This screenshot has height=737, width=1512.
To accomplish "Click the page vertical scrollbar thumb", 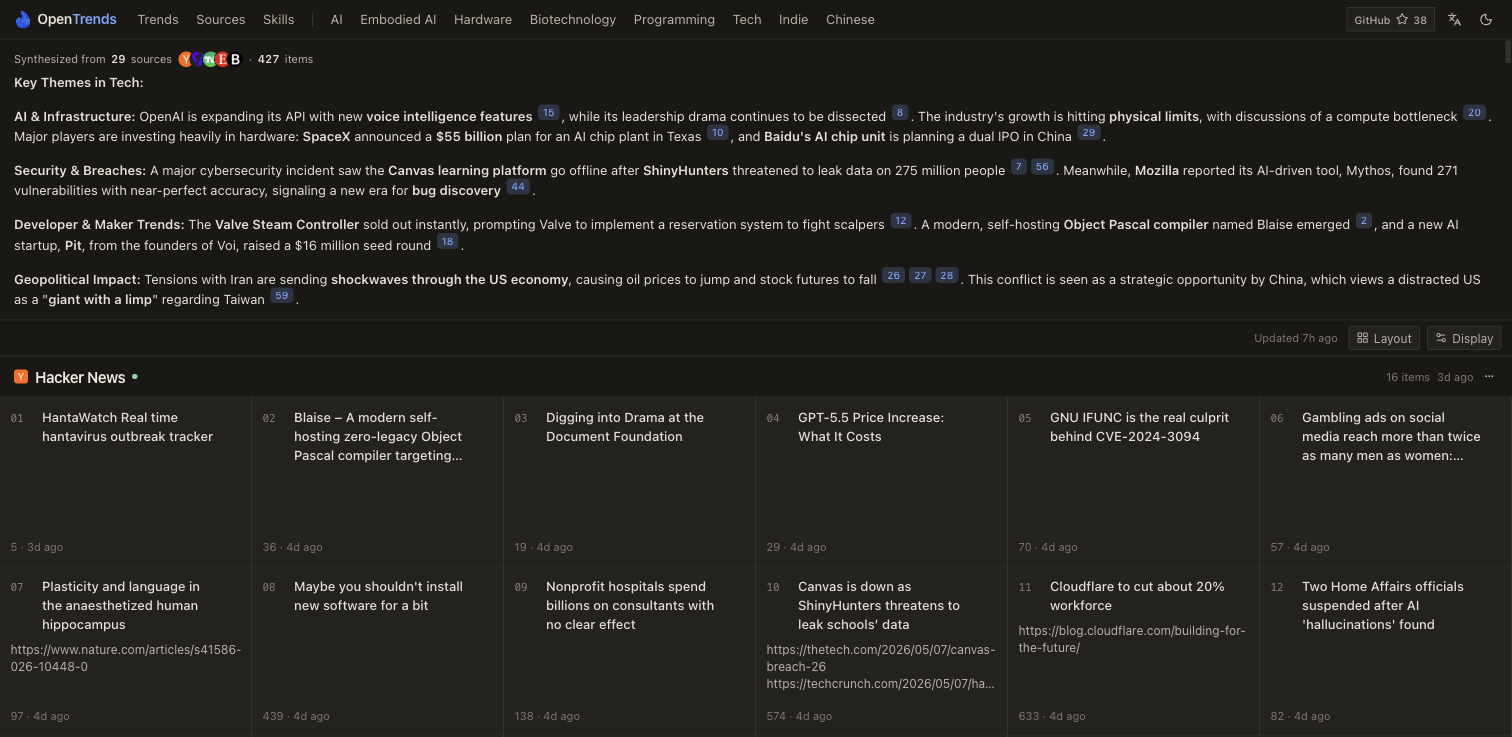I will [1507, 52].
